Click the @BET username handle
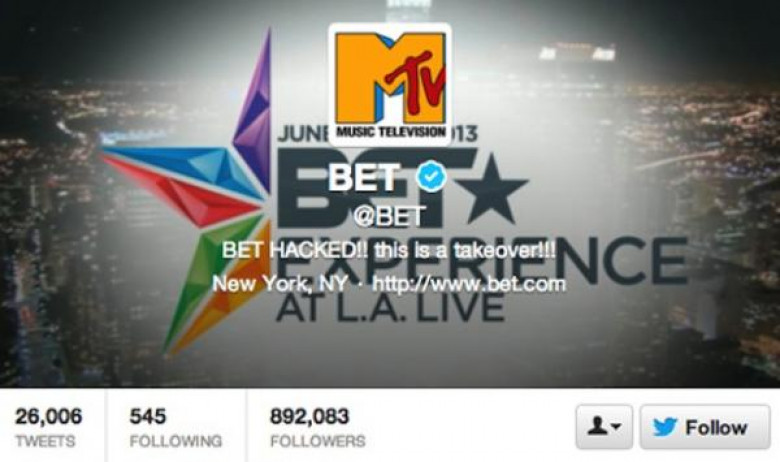The image size is (780, 462). tap(389, 216)
